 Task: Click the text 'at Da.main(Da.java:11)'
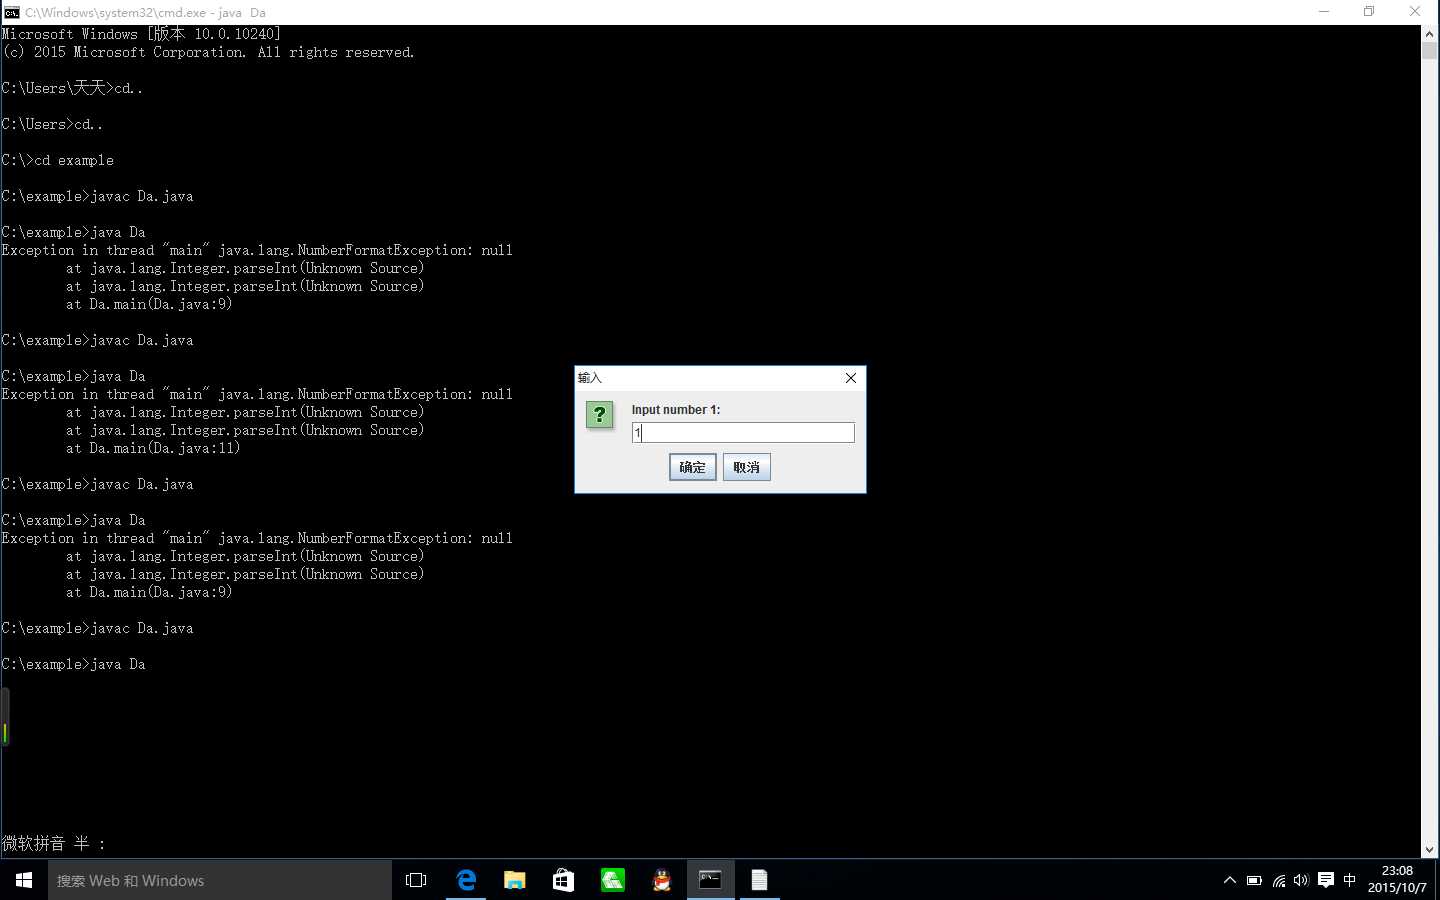[153, 448]
